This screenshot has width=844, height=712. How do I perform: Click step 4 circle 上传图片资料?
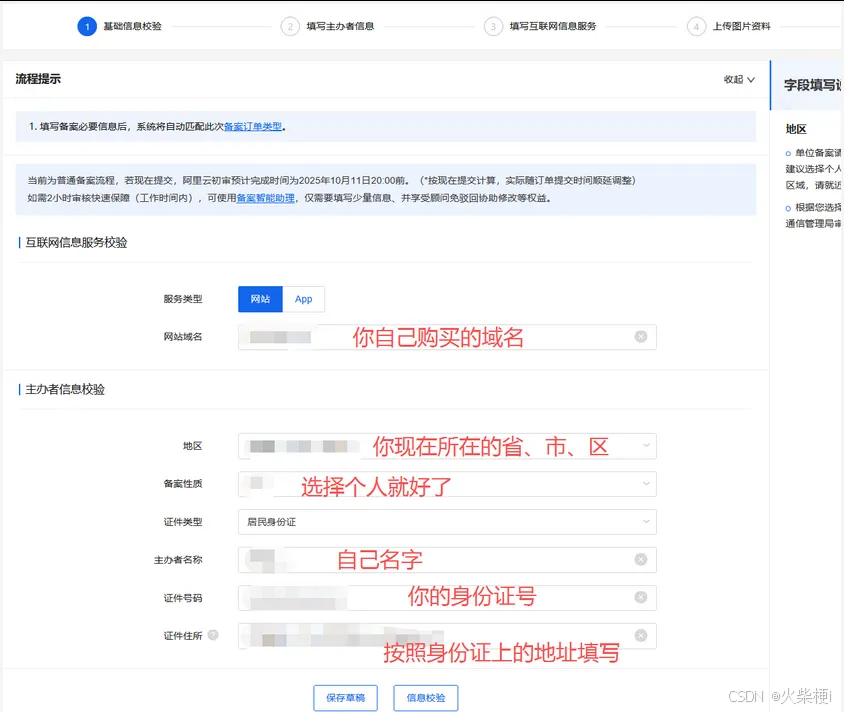tap(696, 26)
